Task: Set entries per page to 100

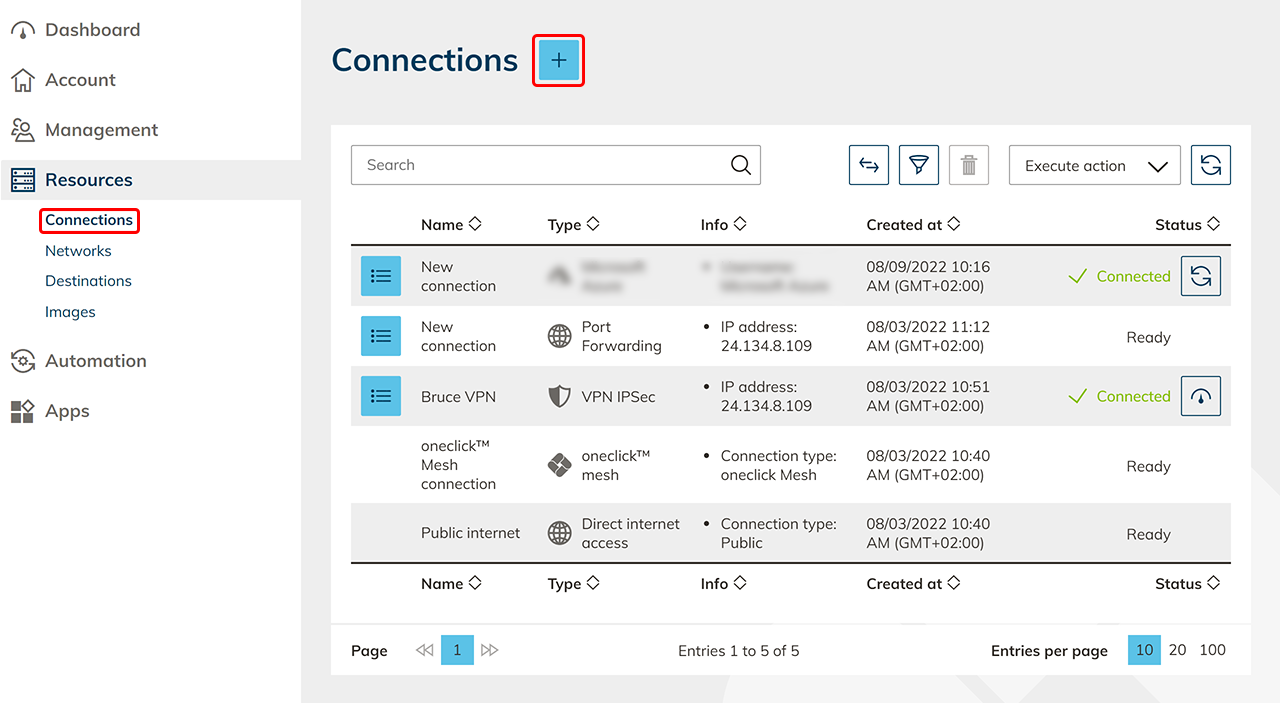Action: pyautogui.click(x=1212, y=650)
